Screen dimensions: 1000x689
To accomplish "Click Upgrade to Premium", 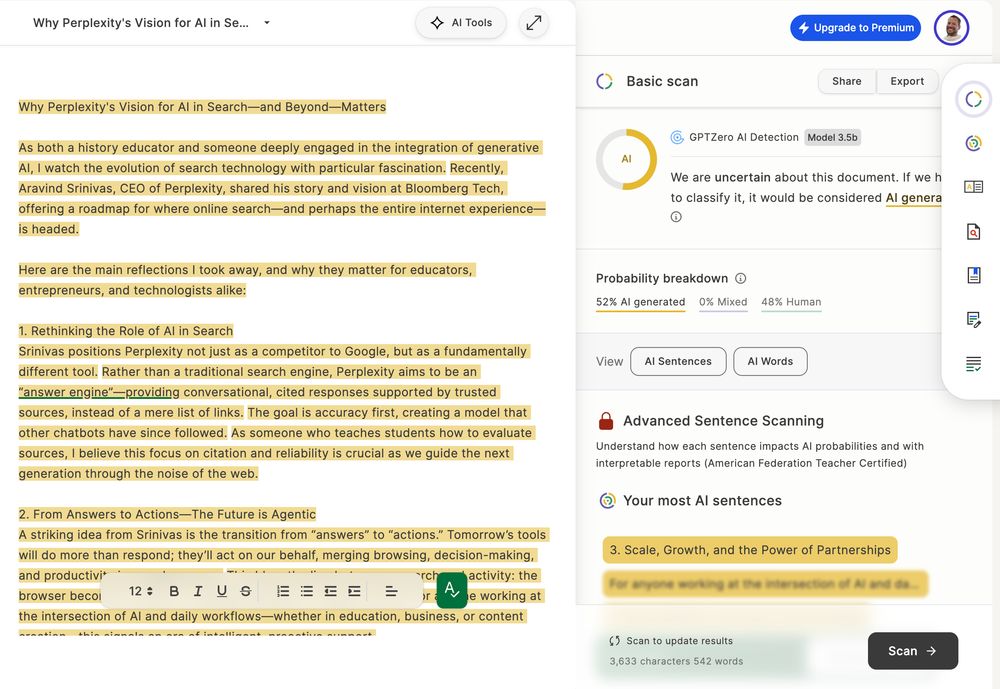I will [855, 27].
